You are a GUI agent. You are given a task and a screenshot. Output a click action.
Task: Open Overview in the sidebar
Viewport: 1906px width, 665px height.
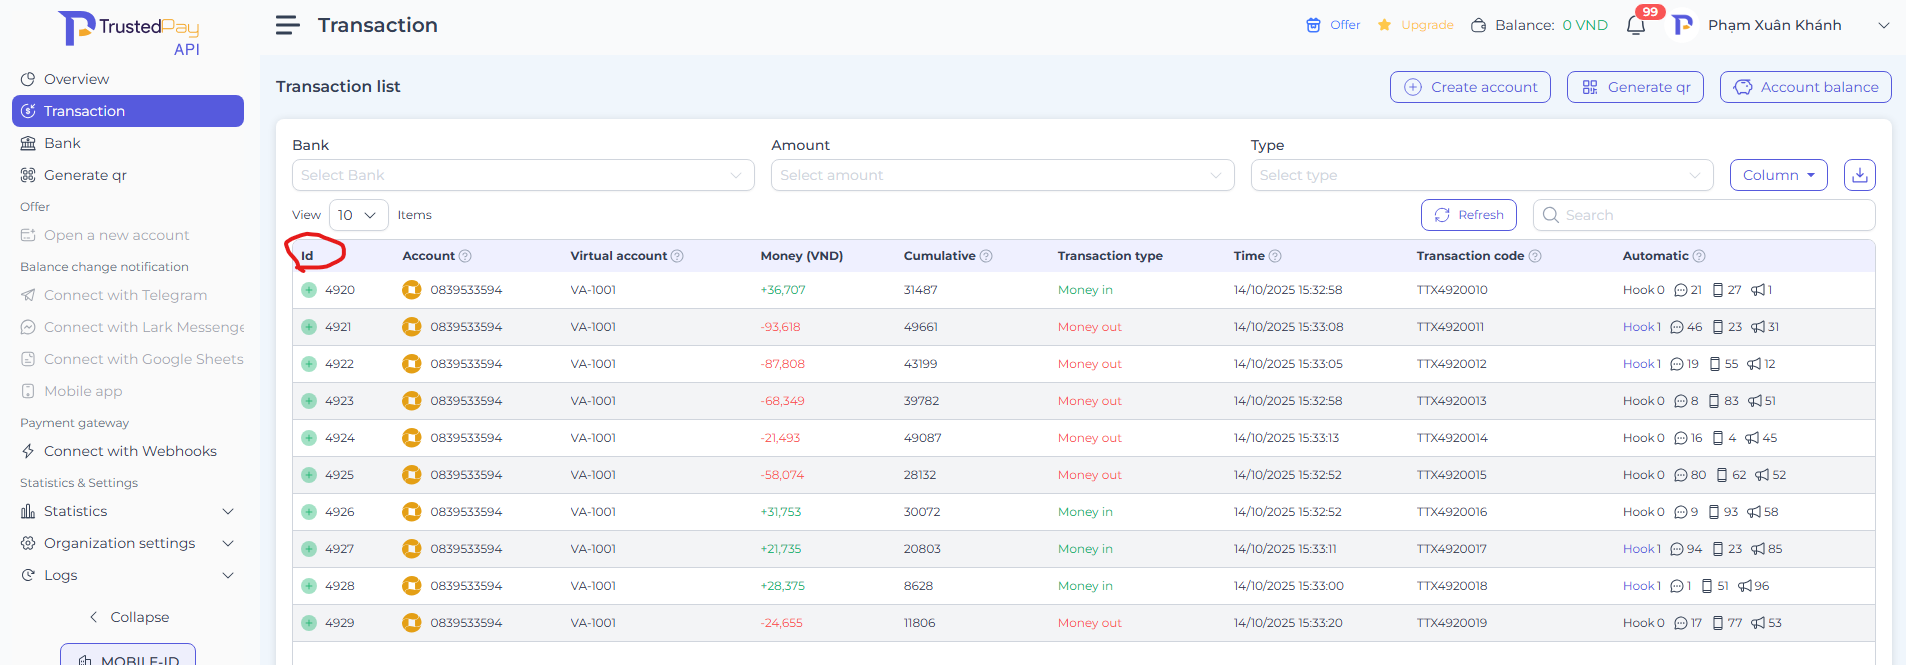click(76, 79)
